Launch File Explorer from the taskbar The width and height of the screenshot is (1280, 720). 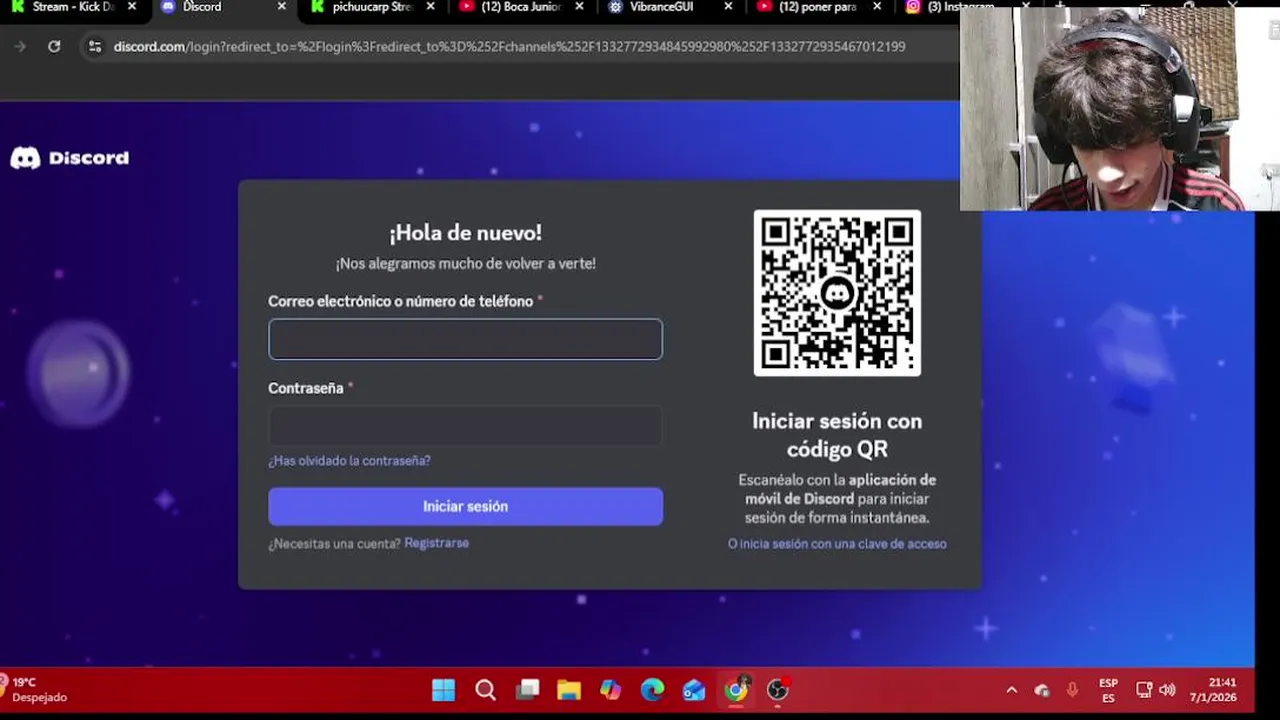(569, 689)
